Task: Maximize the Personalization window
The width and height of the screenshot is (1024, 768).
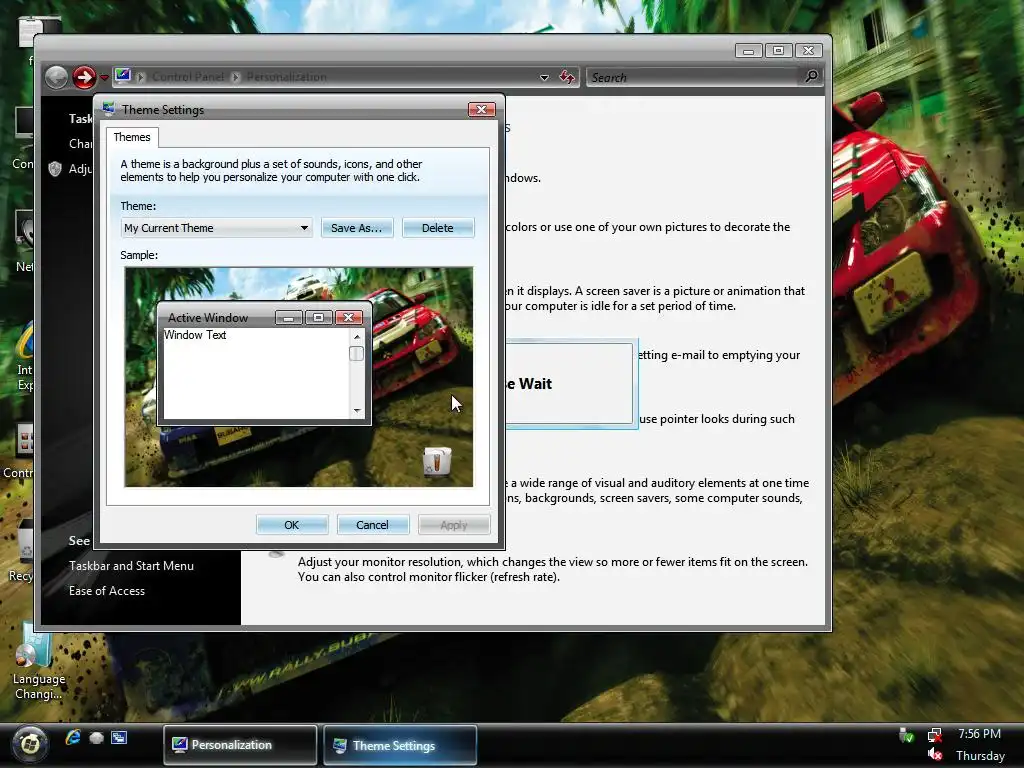Action: coord(778,50)
